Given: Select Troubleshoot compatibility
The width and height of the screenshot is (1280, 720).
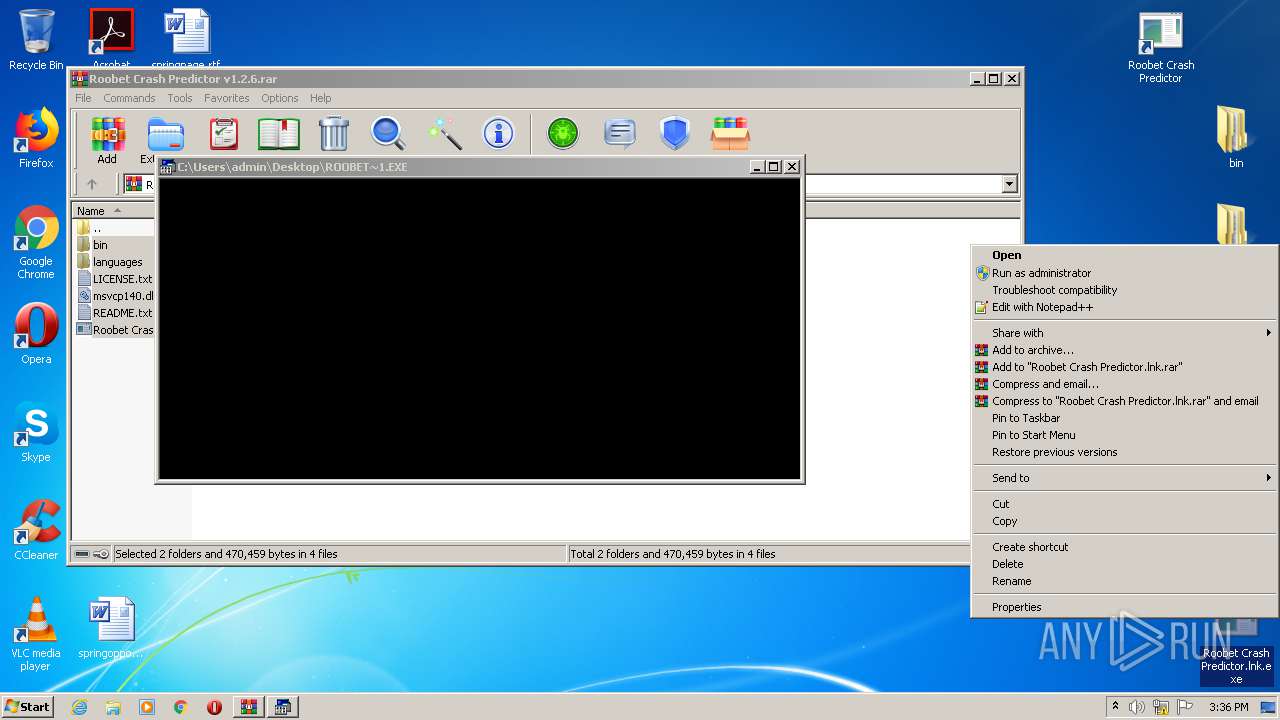Looking at the screenshot, I should click(1125, 290).
